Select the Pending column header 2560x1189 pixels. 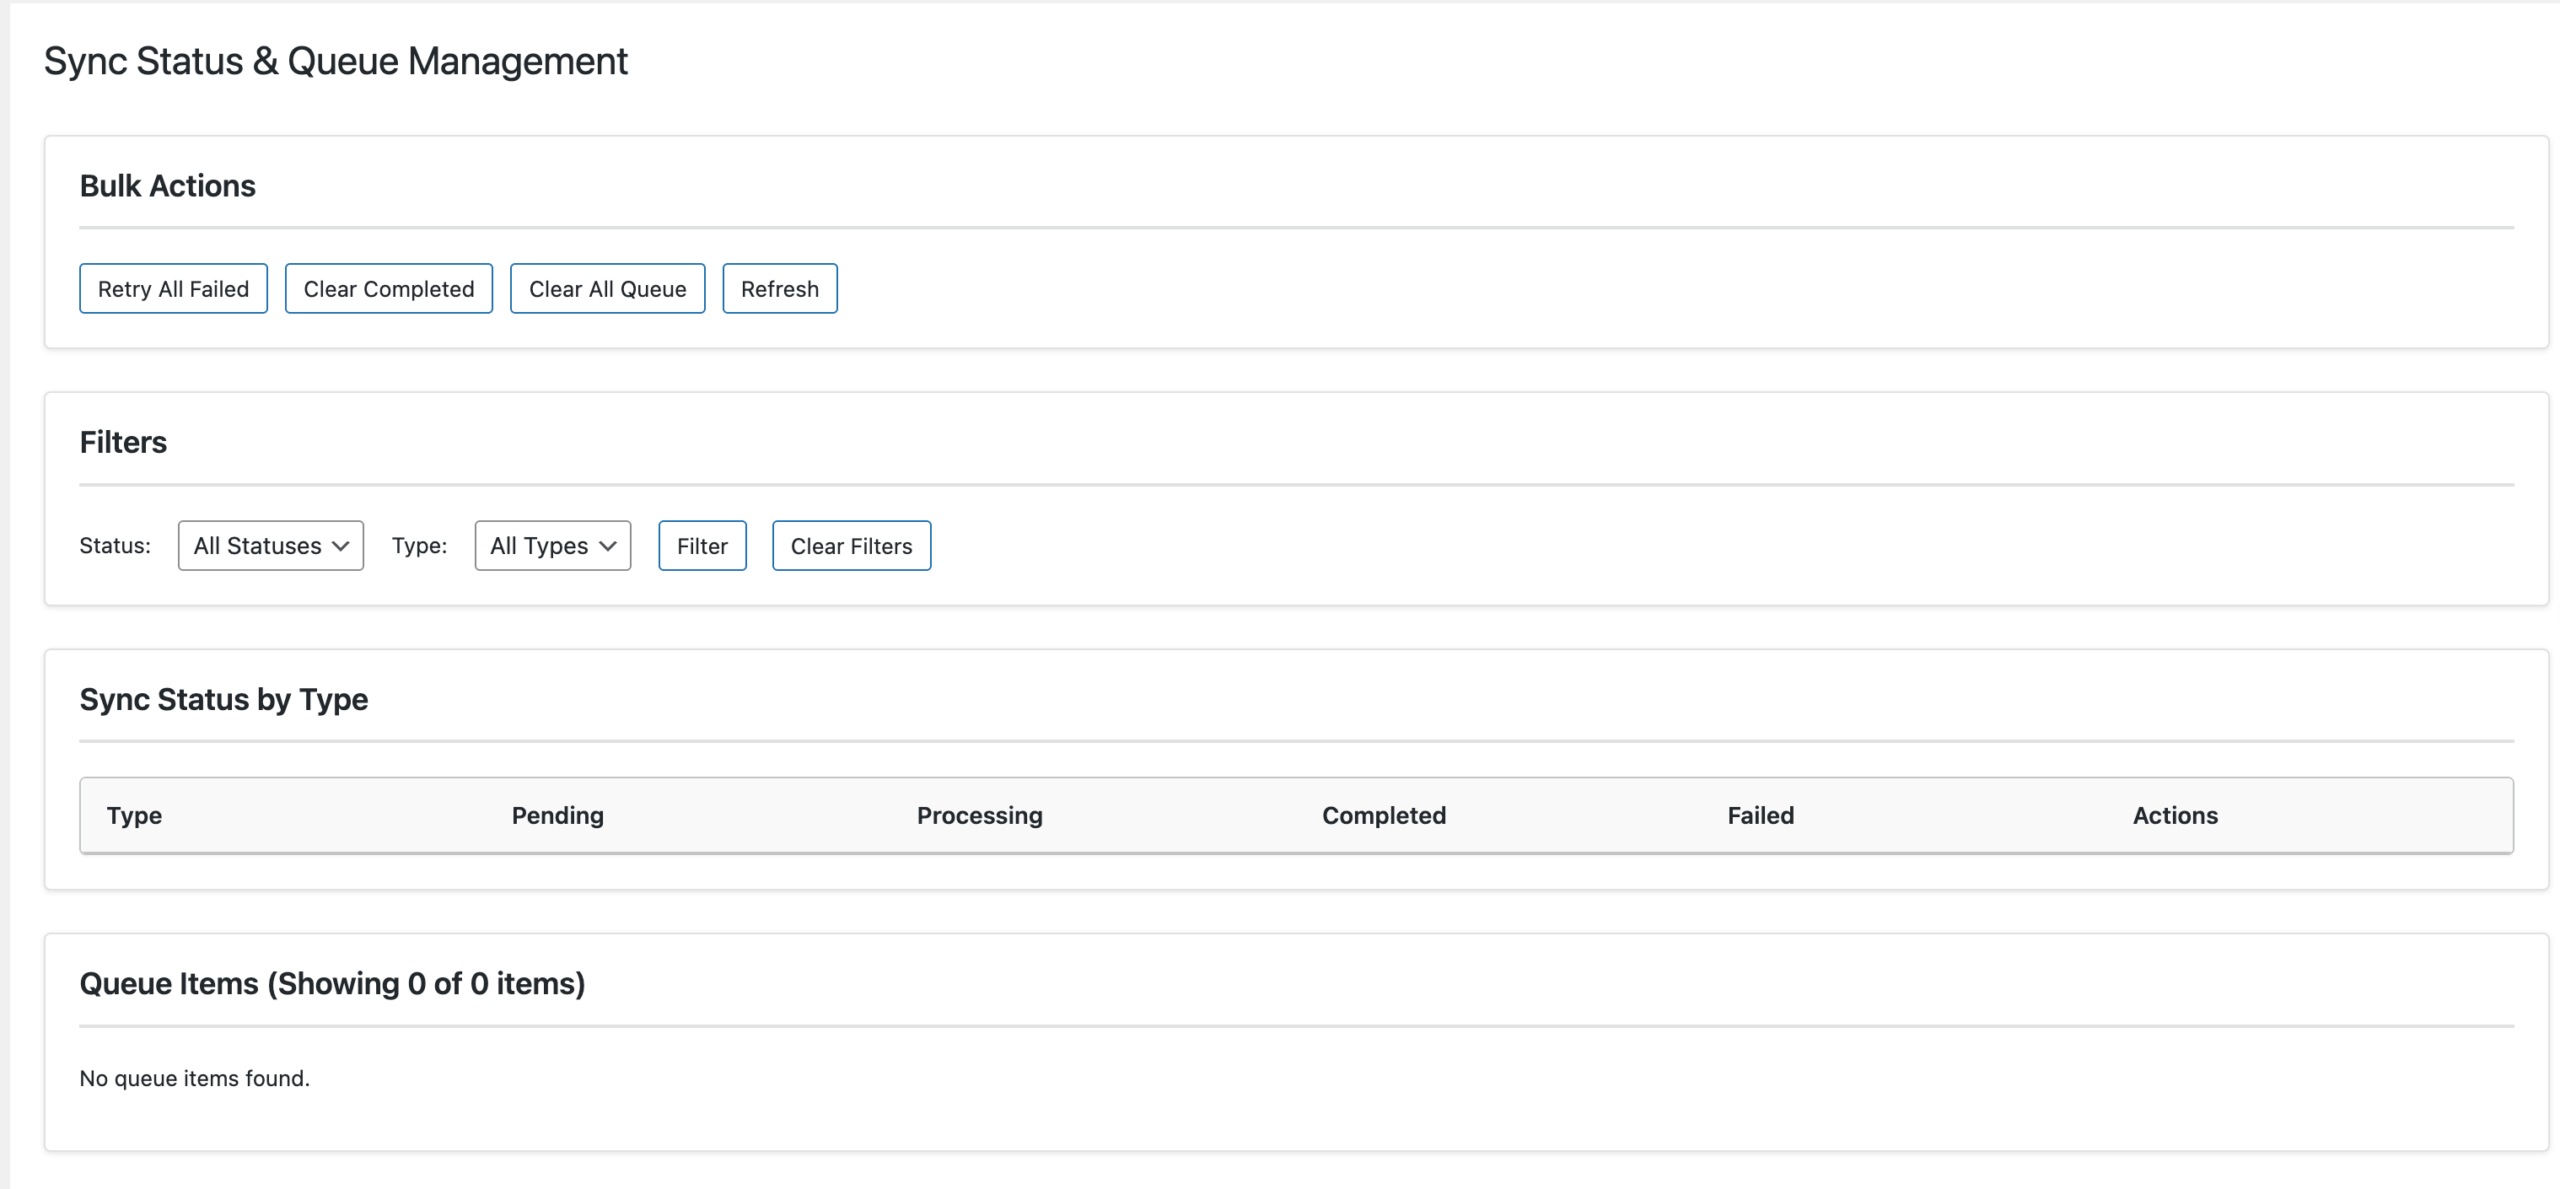click(557, 815)
